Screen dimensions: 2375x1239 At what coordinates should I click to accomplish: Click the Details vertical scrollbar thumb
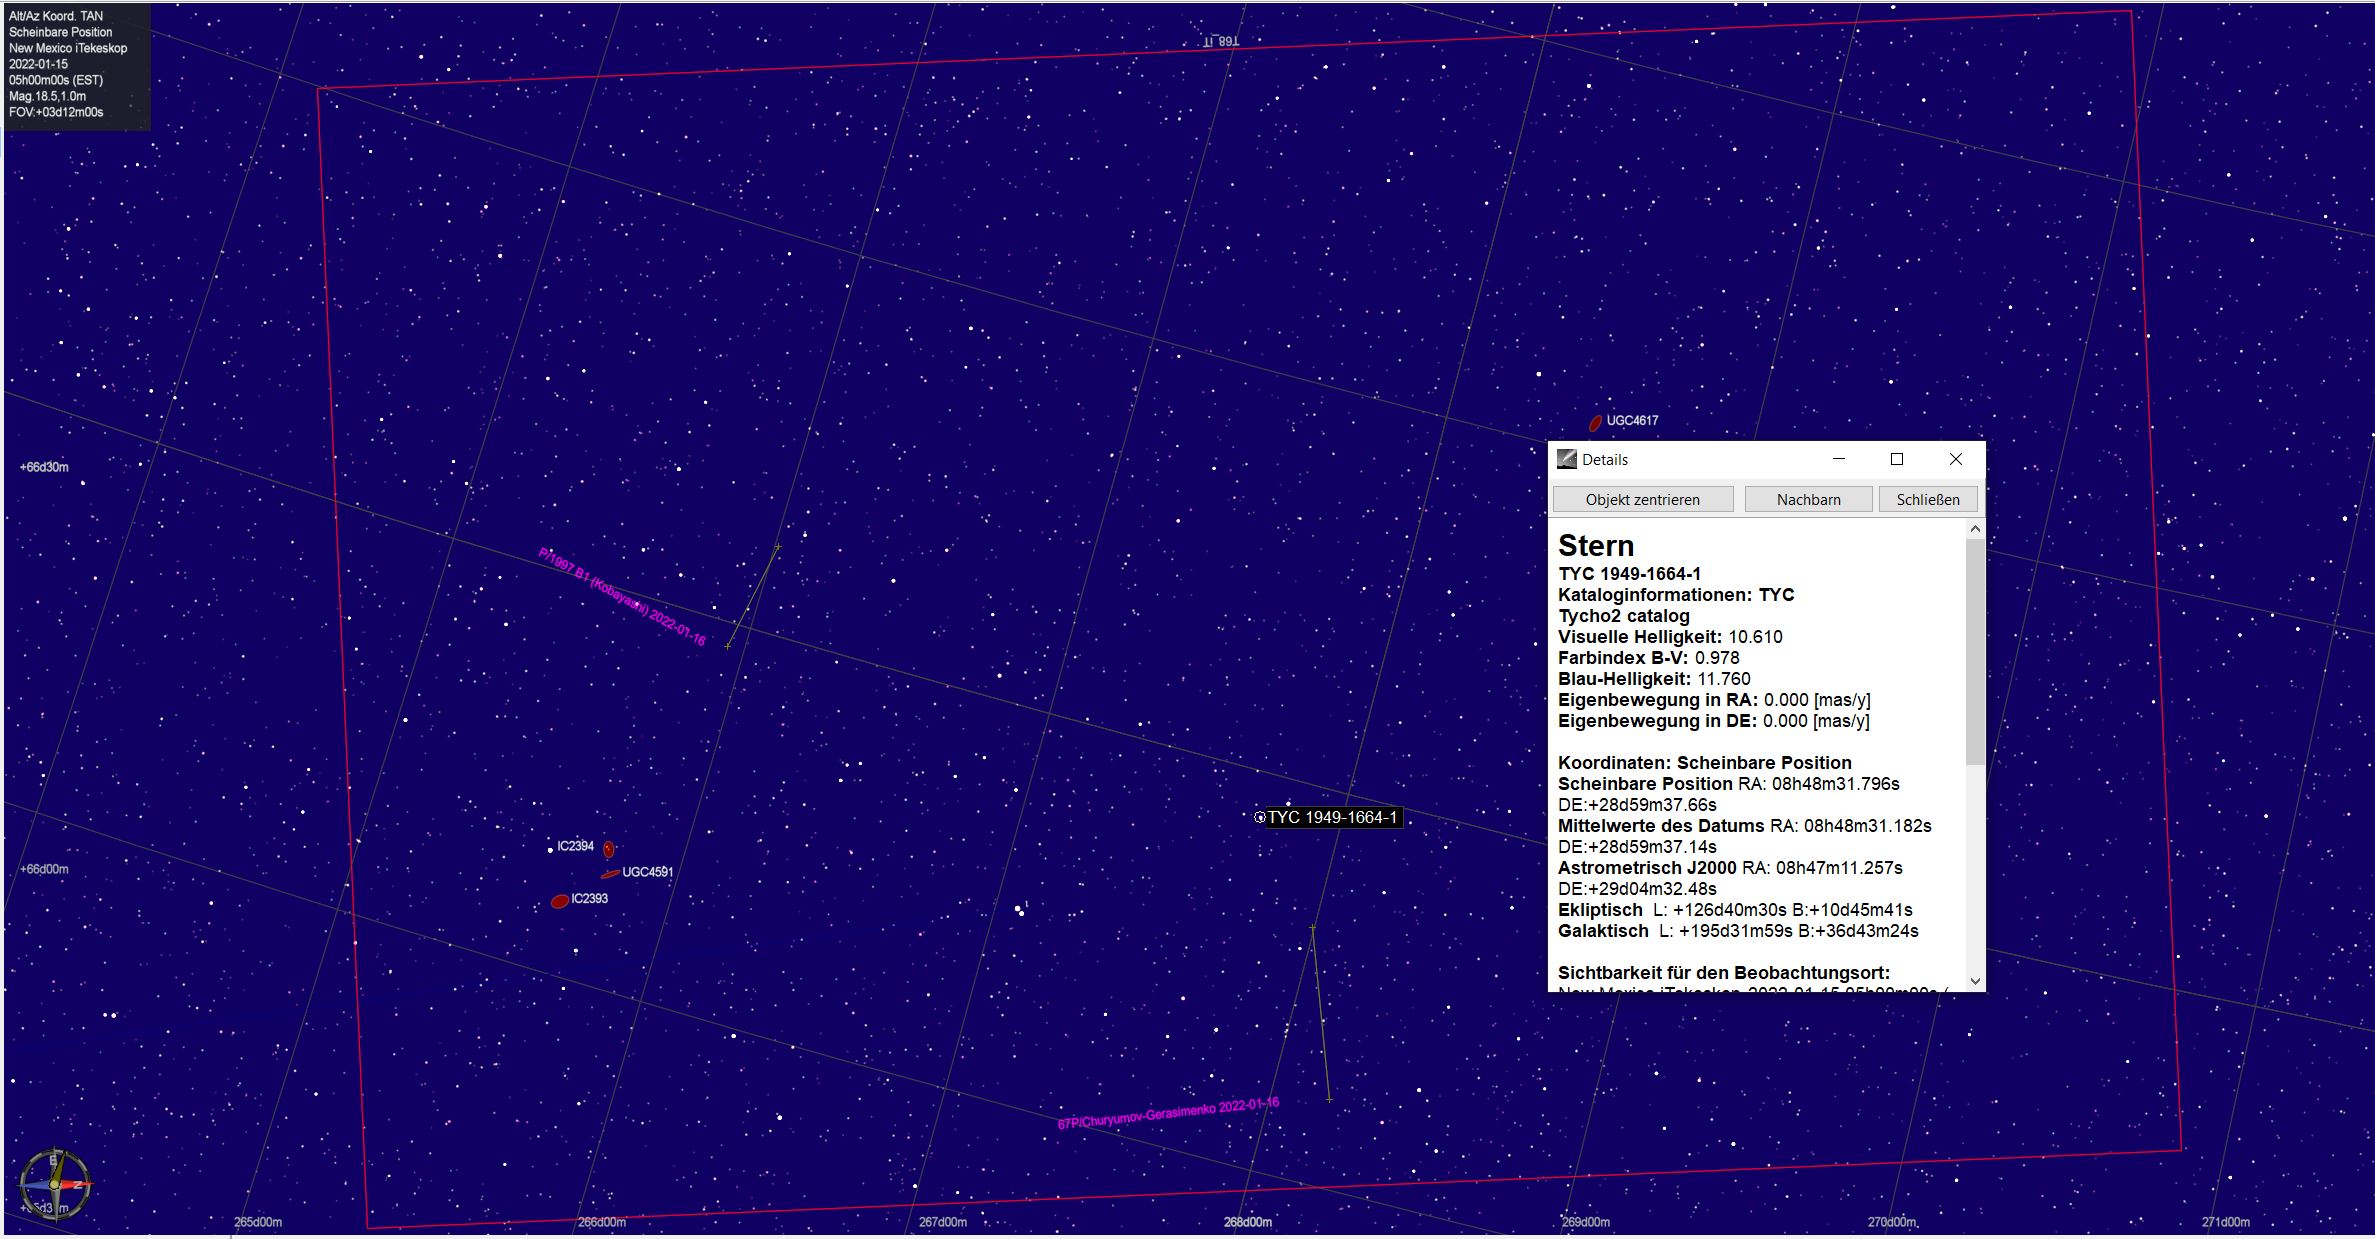(x=1975, y=652)
